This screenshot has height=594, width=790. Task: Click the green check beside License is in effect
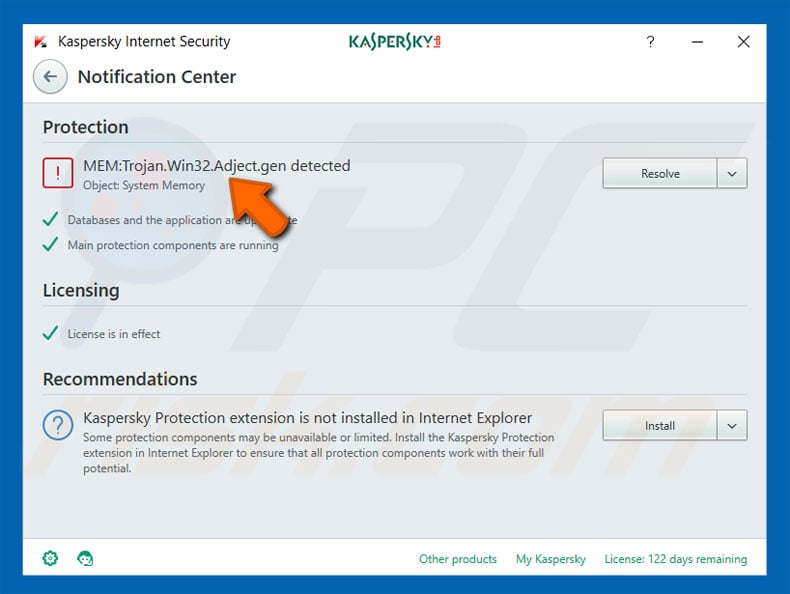click(x=50, y=333)
